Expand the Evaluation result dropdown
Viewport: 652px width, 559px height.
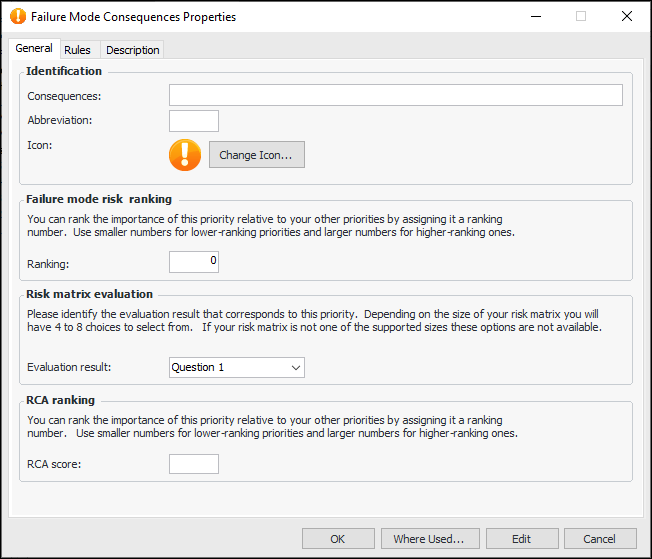click(236, 367)
